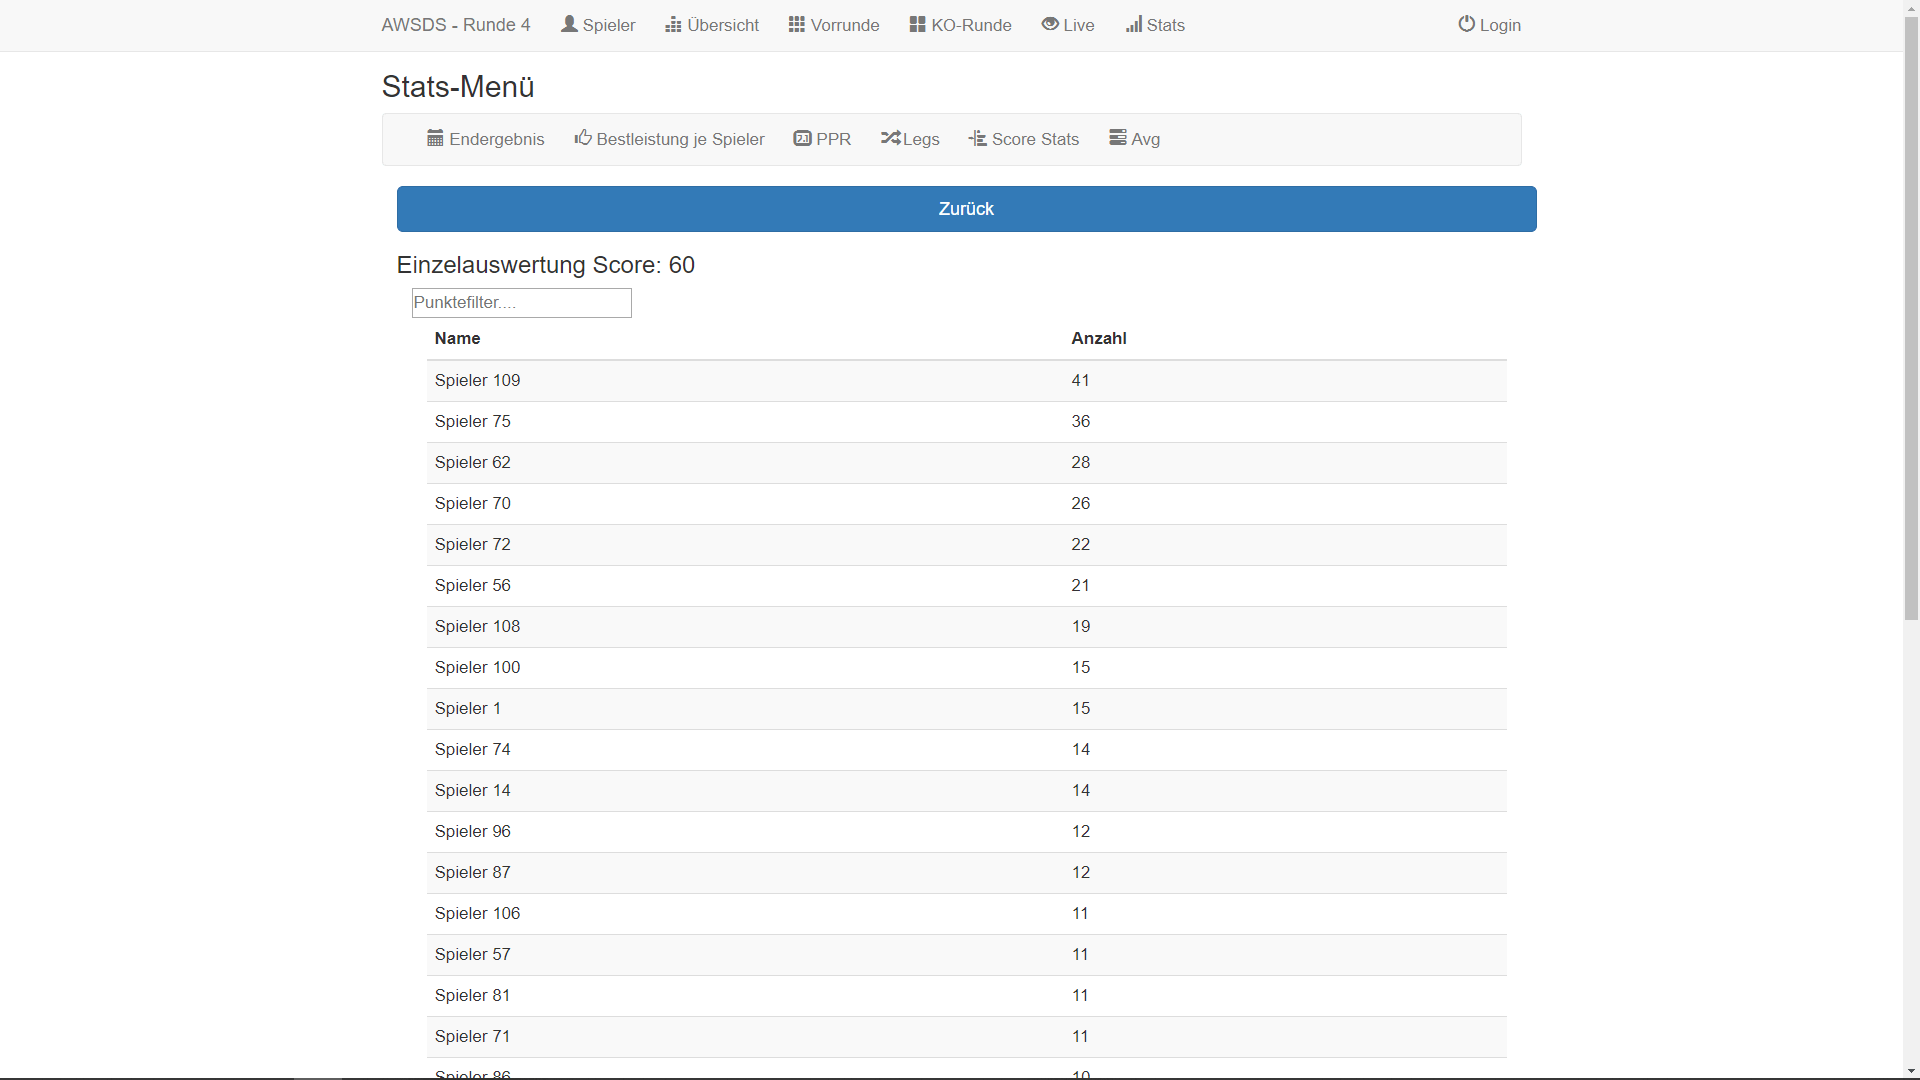The image size is (1920, 1080).
Task: Focus the Punktefilter input field
Action: coord(521,303)
